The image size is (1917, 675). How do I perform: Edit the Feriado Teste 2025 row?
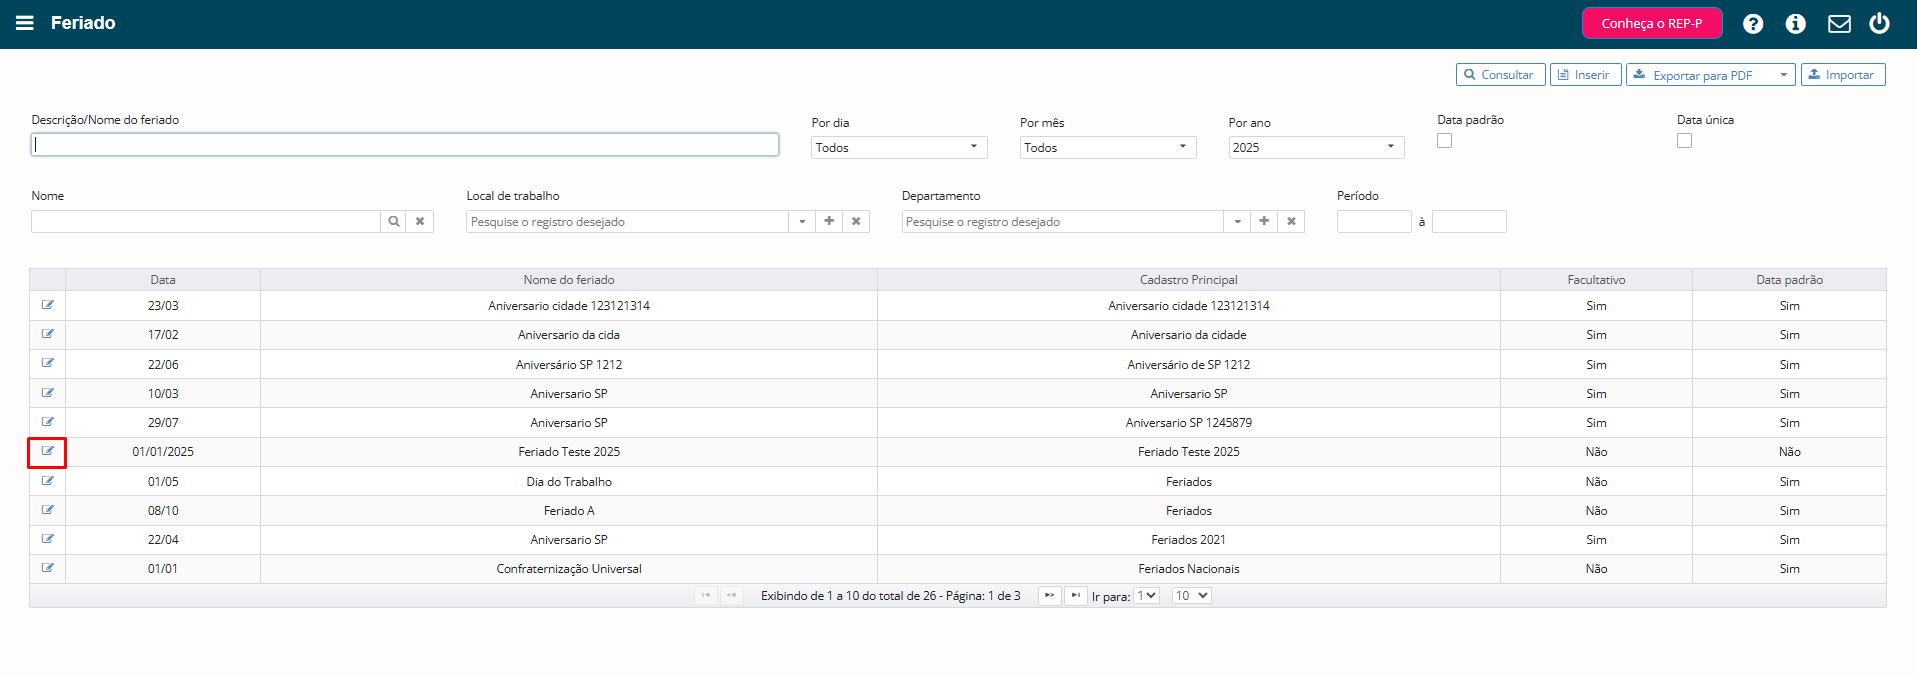pos(48,451)
